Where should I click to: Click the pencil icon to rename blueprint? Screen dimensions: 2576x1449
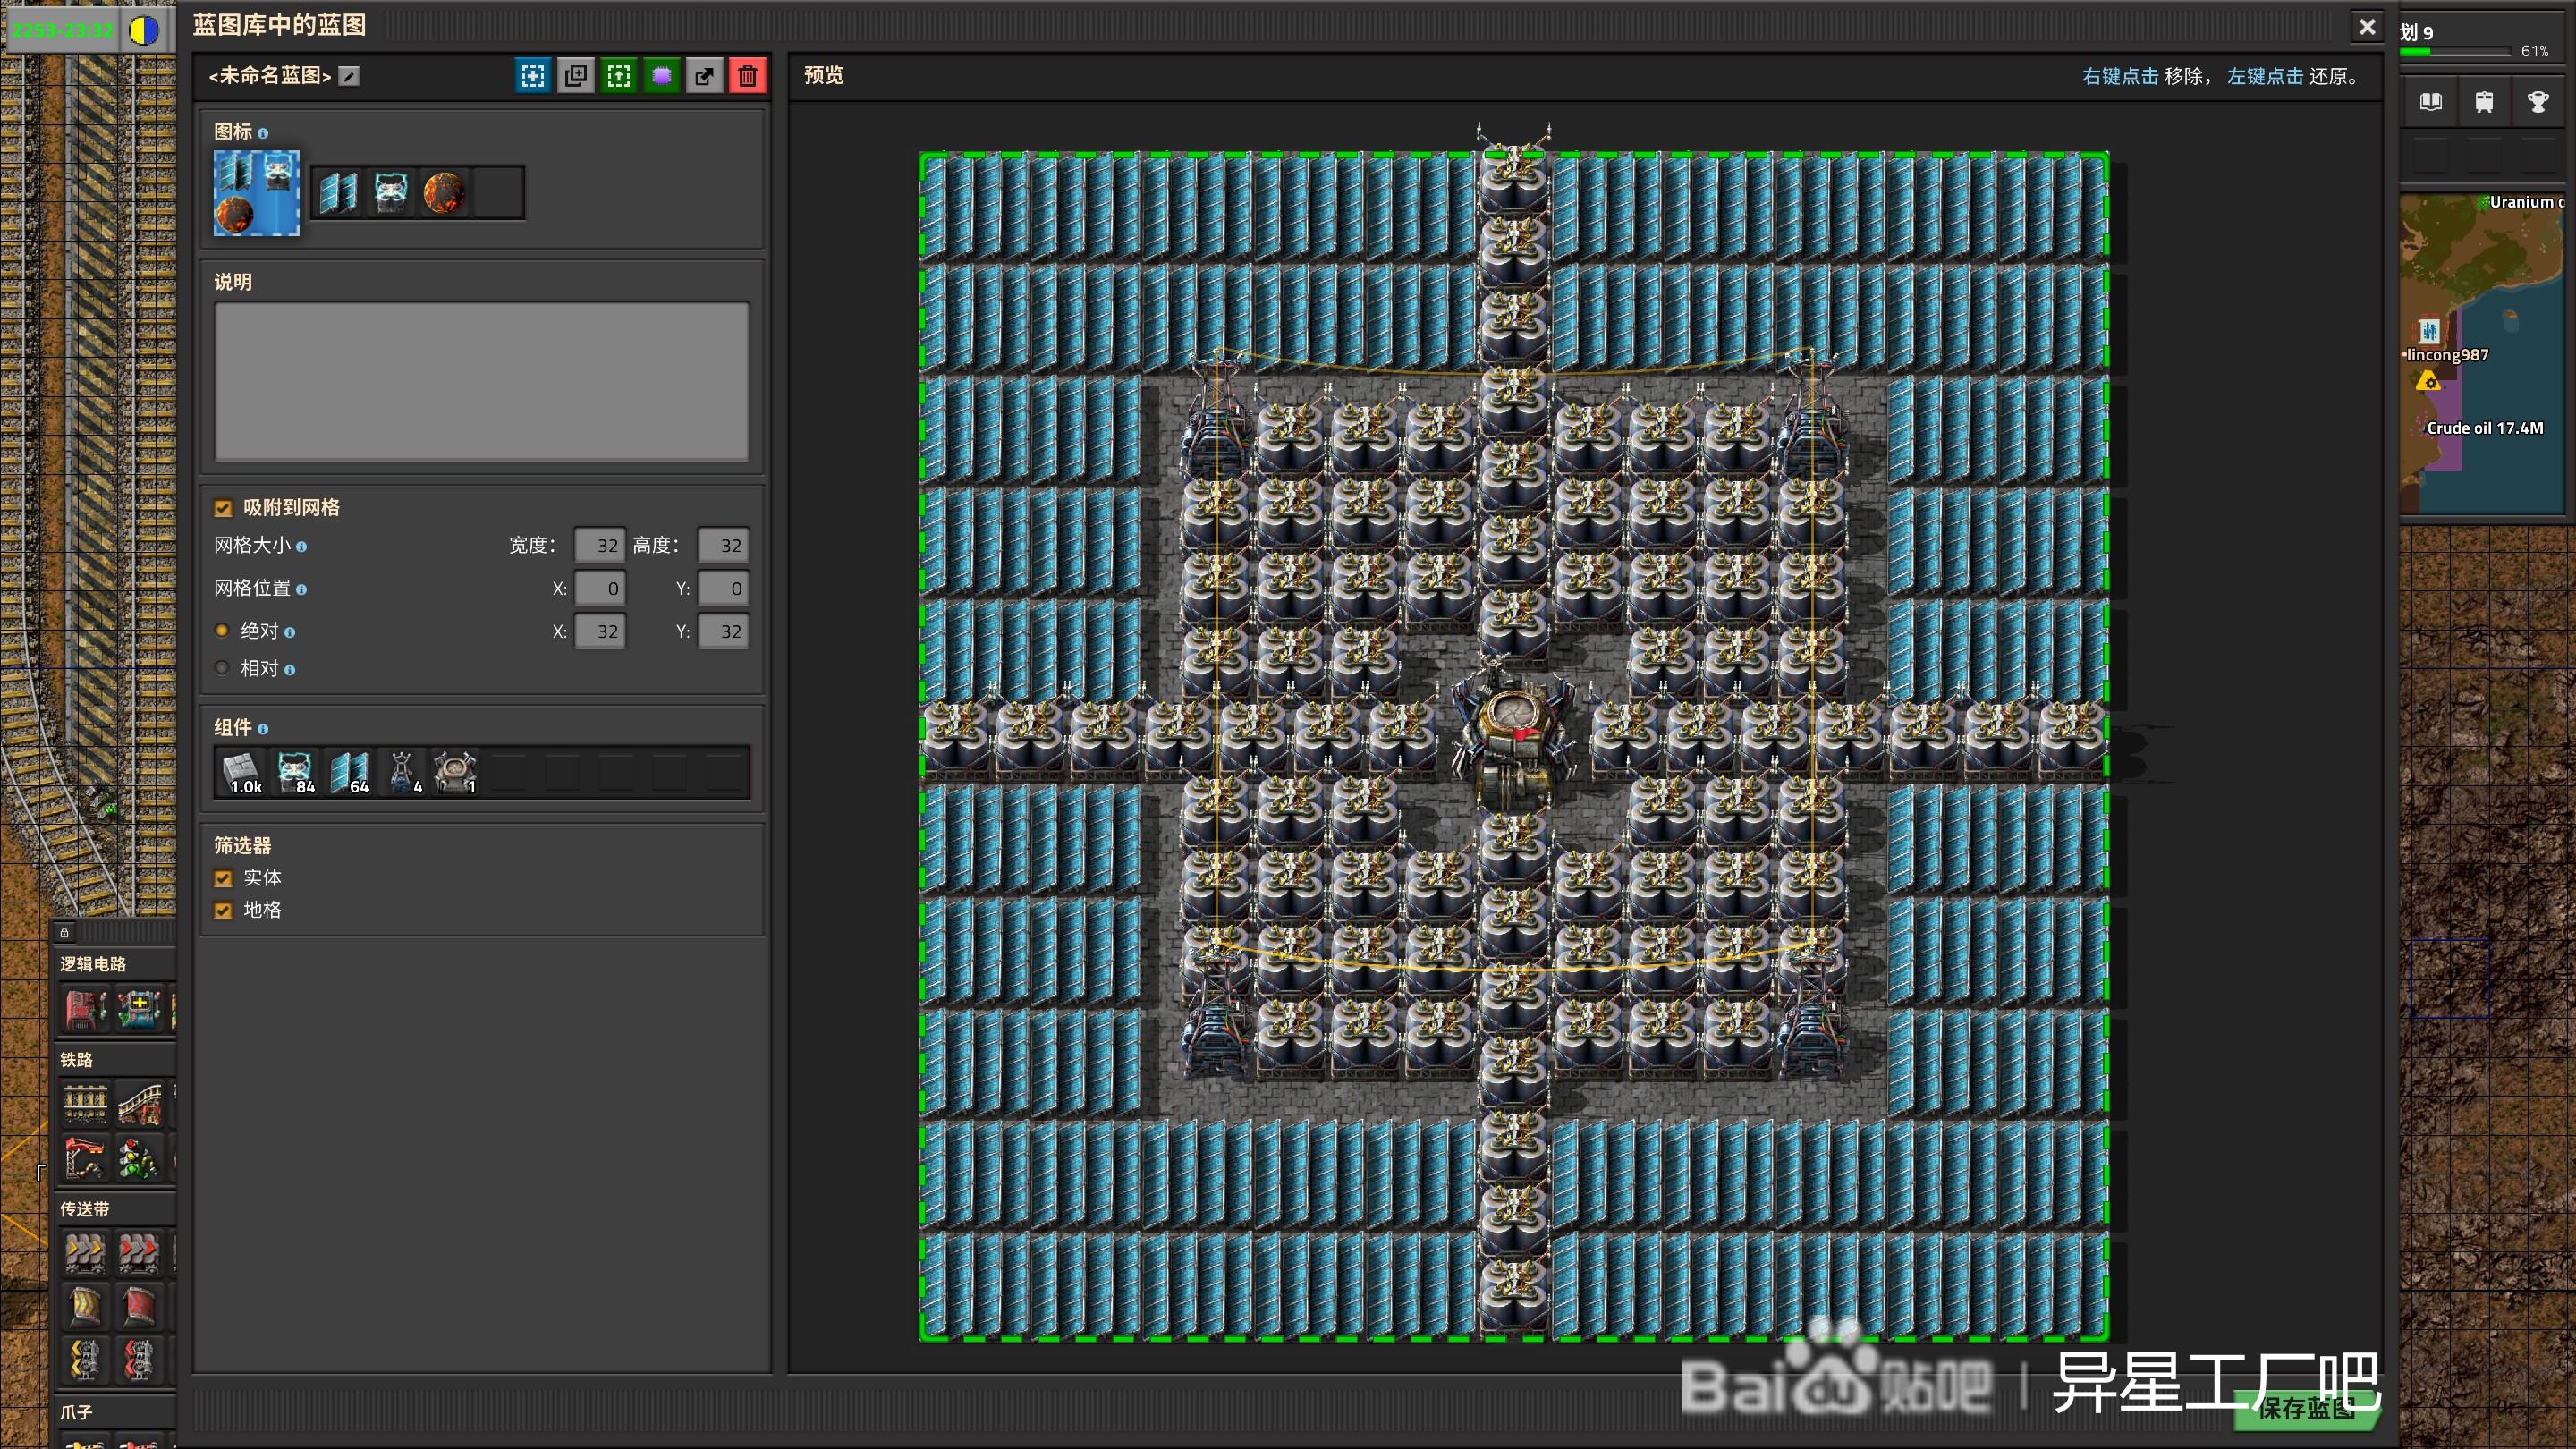point(349,76)
